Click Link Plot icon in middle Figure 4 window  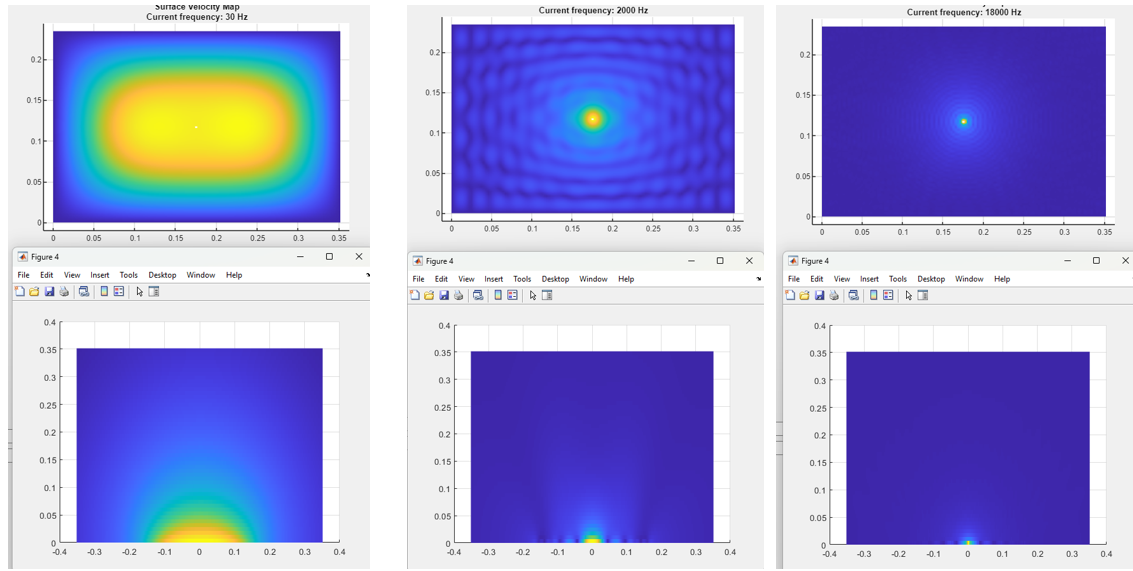(478, 295)
